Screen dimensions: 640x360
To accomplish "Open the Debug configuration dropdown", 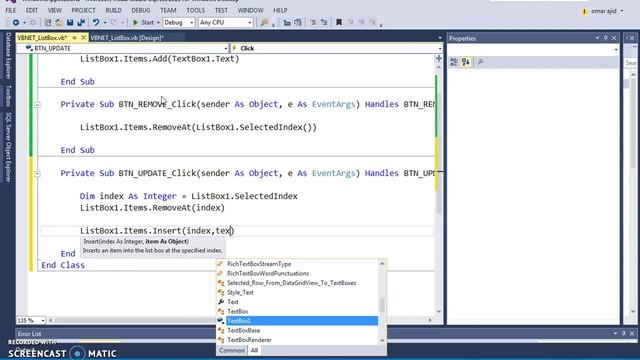I will click(x=179, y=22).
